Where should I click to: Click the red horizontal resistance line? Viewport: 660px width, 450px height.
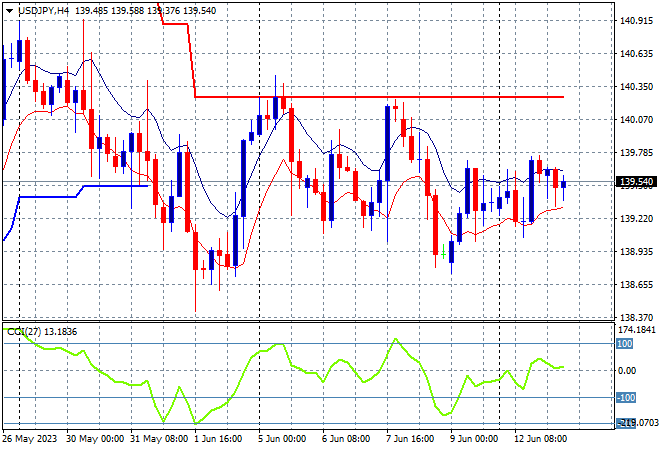pyautogui.click(x=379, y=97)
